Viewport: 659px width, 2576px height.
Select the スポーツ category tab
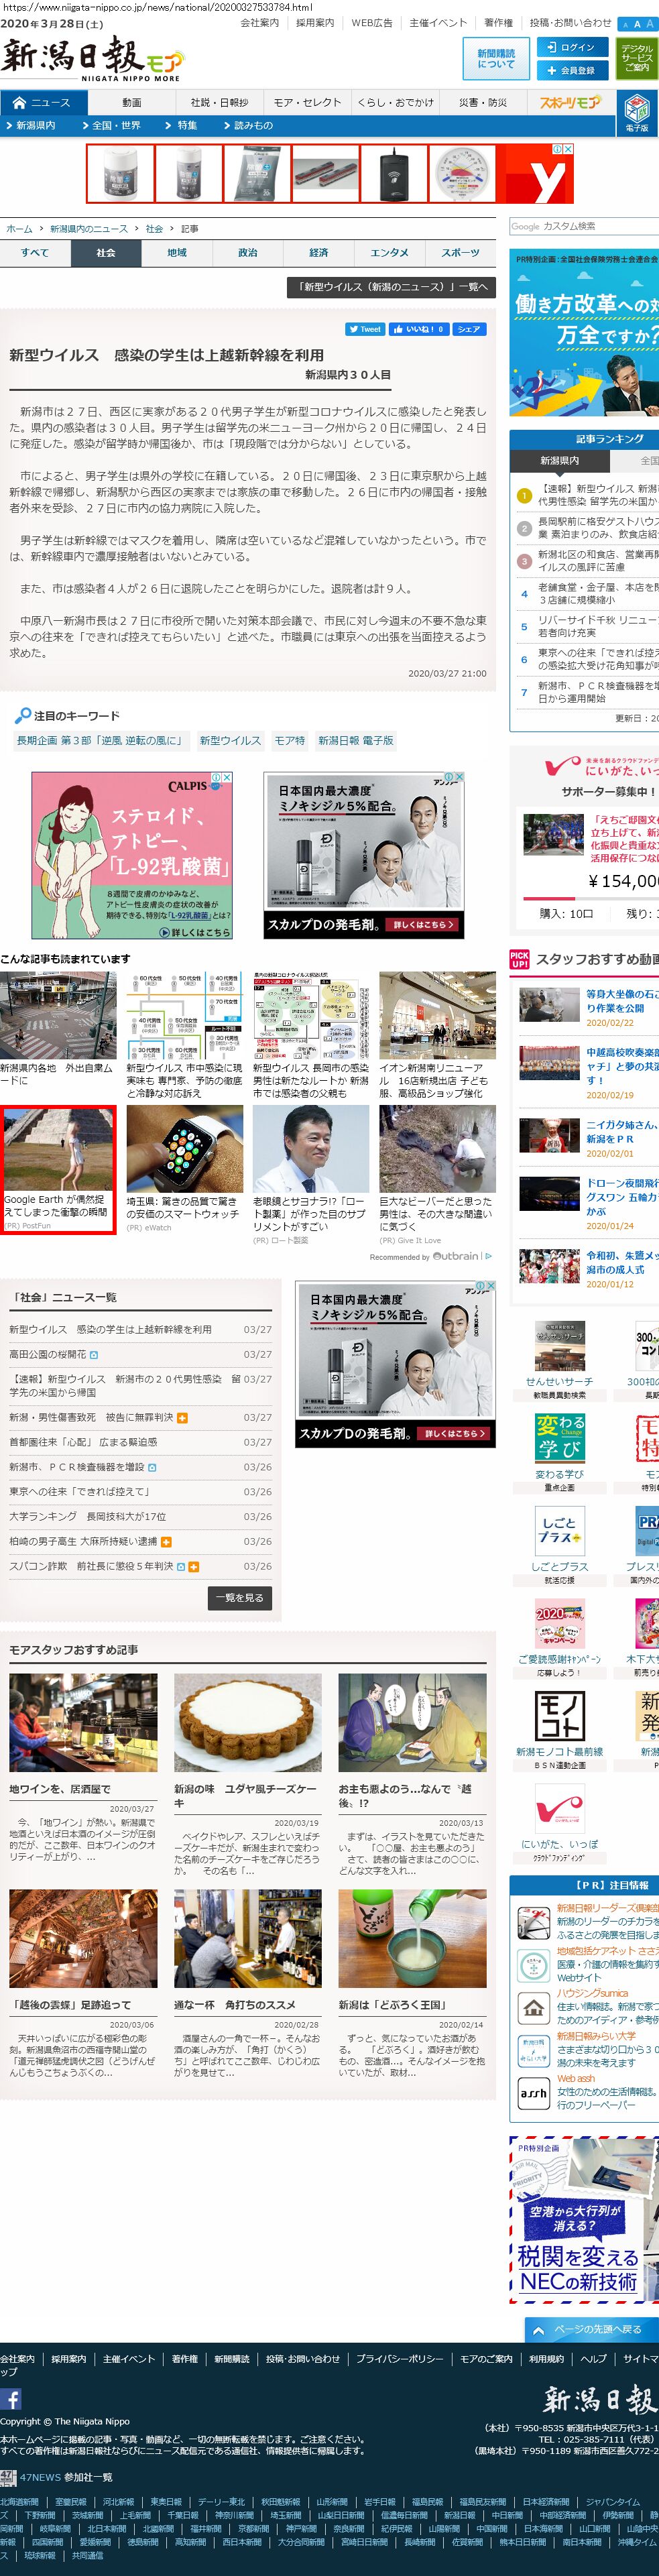(460, 253)
